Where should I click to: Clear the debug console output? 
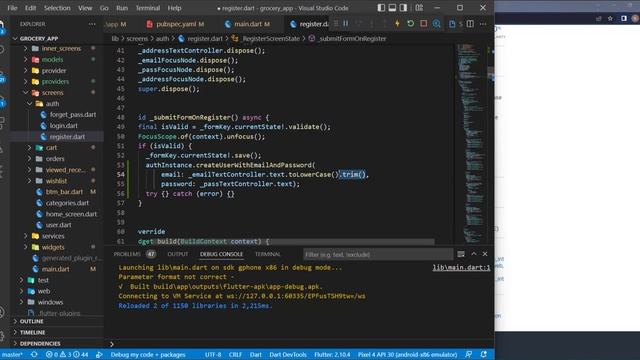pos(461,254)
